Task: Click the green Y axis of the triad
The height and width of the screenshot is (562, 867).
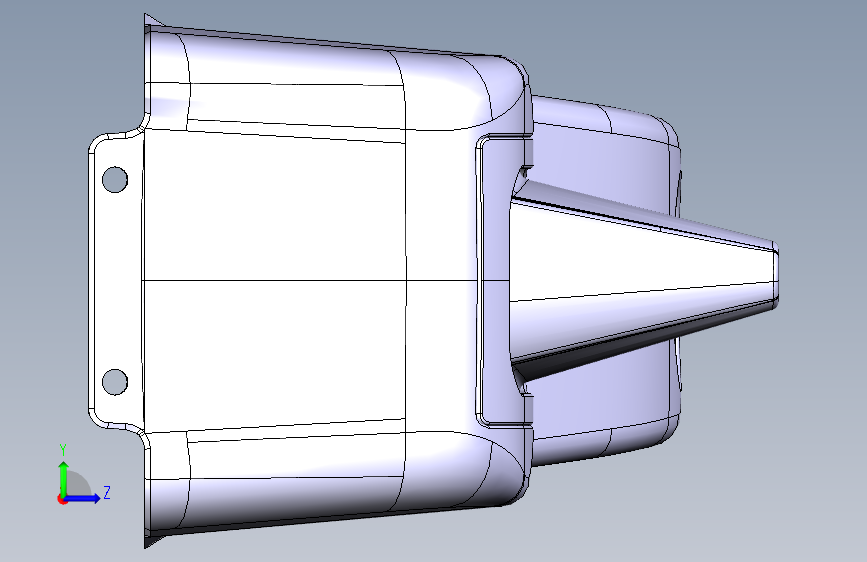Action: pyautogui.click(x=63, y=478)
